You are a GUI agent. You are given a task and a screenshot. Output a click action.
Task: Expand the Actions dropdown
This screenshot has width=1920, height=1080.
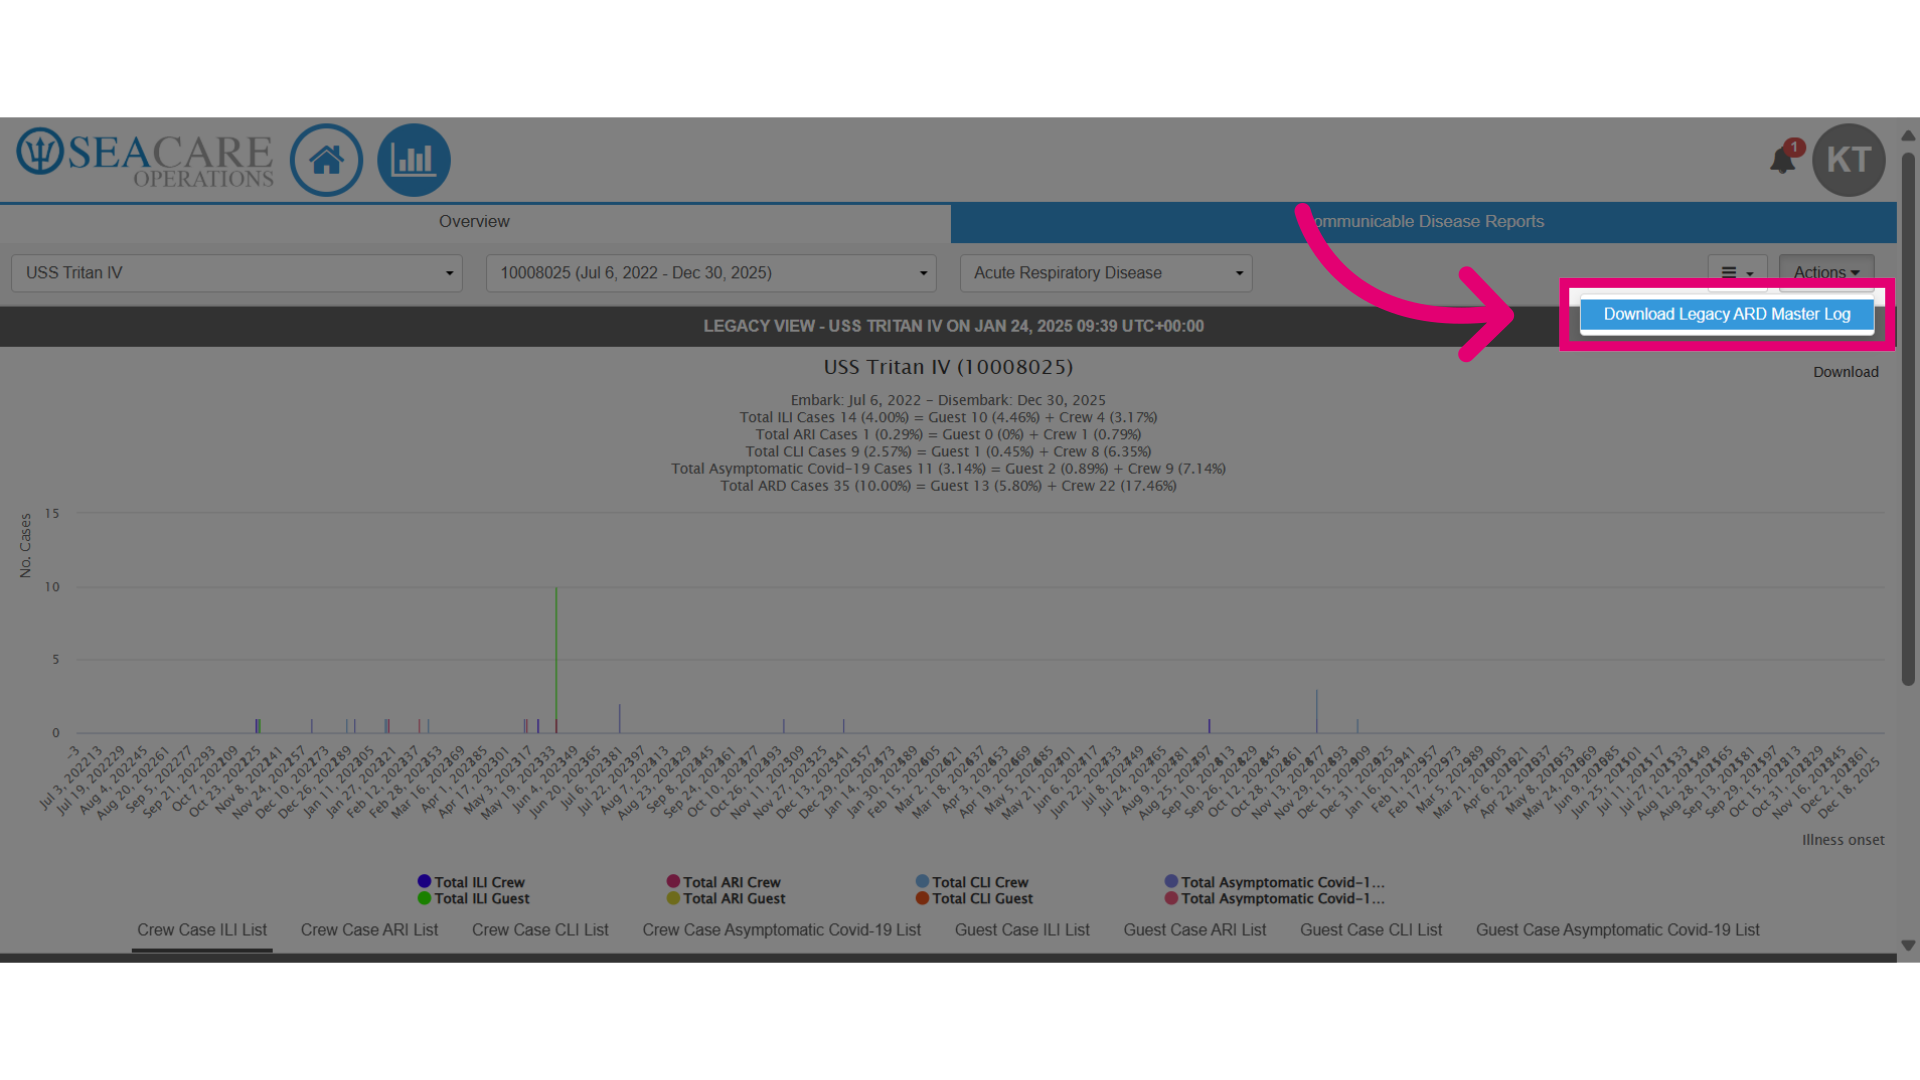1826,272
